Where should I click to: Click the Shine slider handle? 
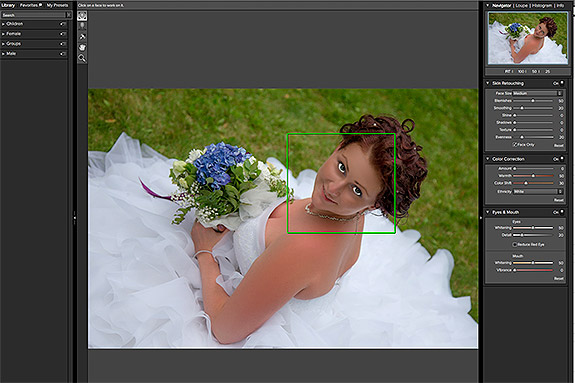tap(514, 115)
